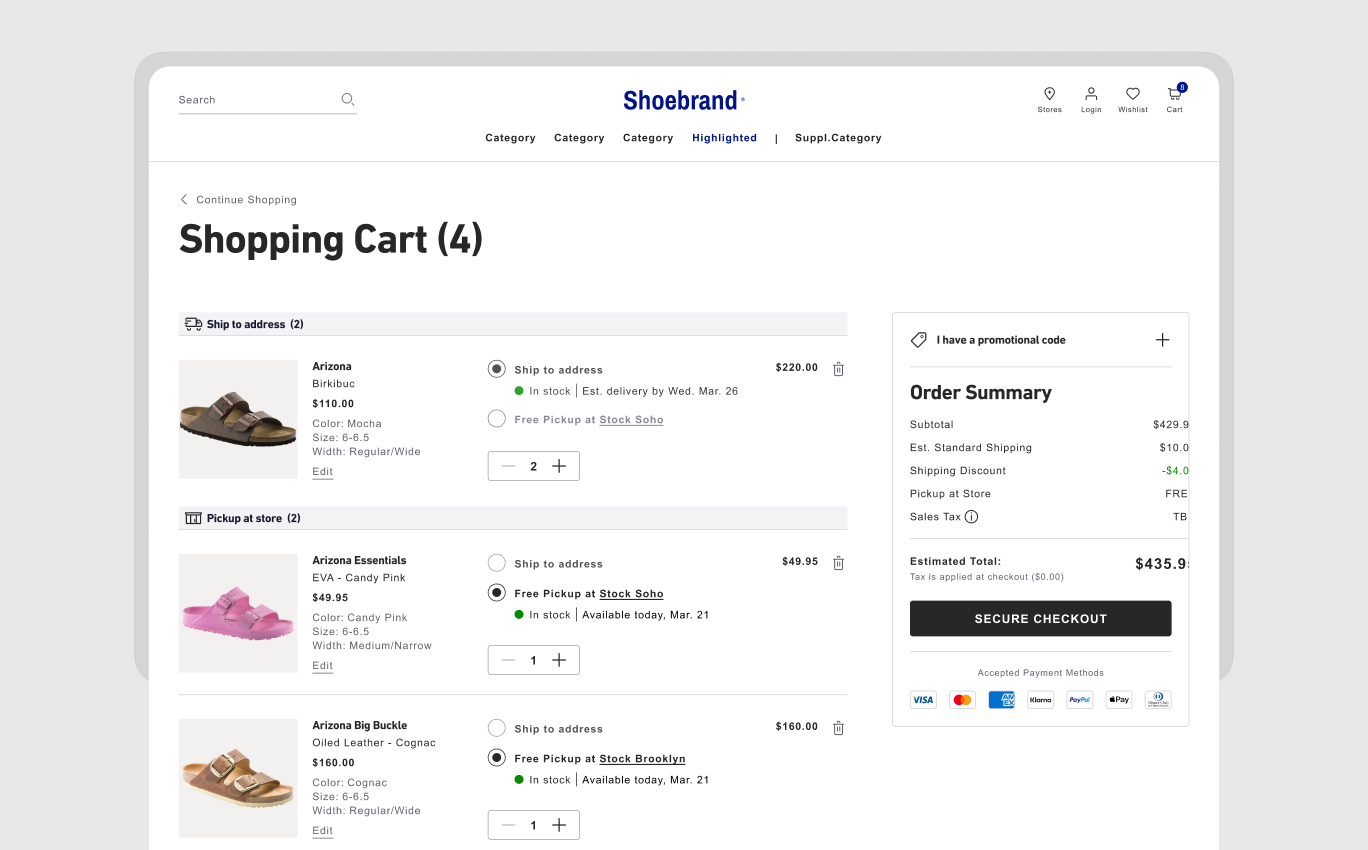Select Ship to address for Arizona Essentials
Image resolution: width=1368 pixels, height=850 pixels.
pos(497,563)
